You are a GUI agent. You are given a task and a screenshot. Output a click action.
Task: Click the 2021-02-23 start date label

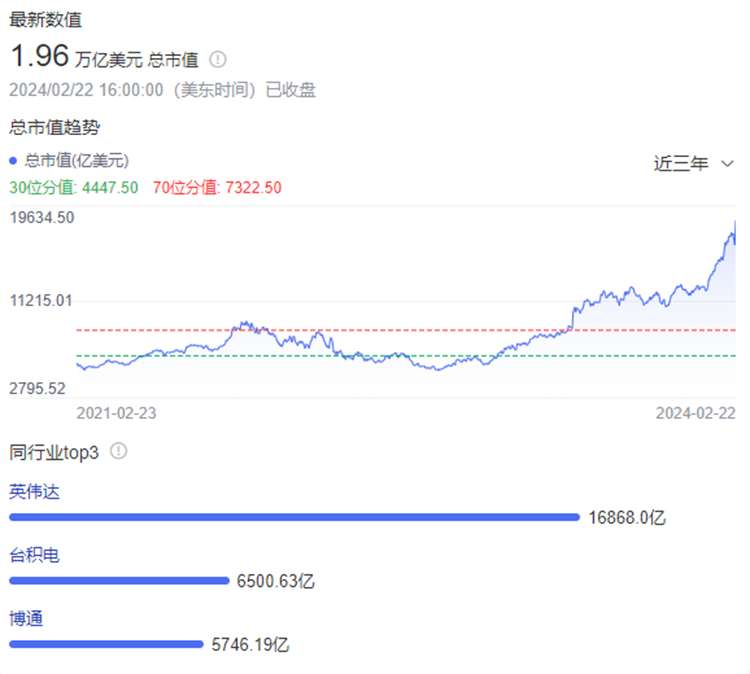tap(116, 413)
